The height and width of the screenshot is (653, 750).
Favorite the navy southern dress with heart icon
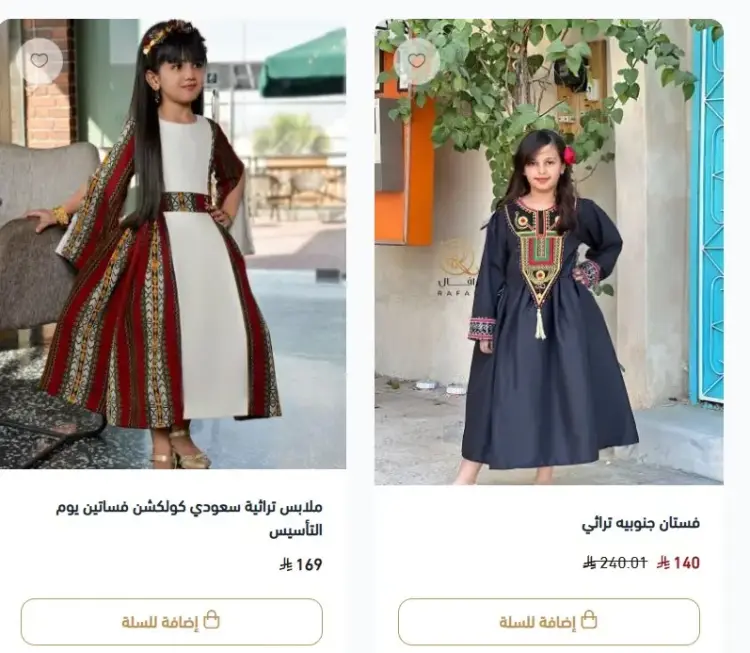coord(417,61)
